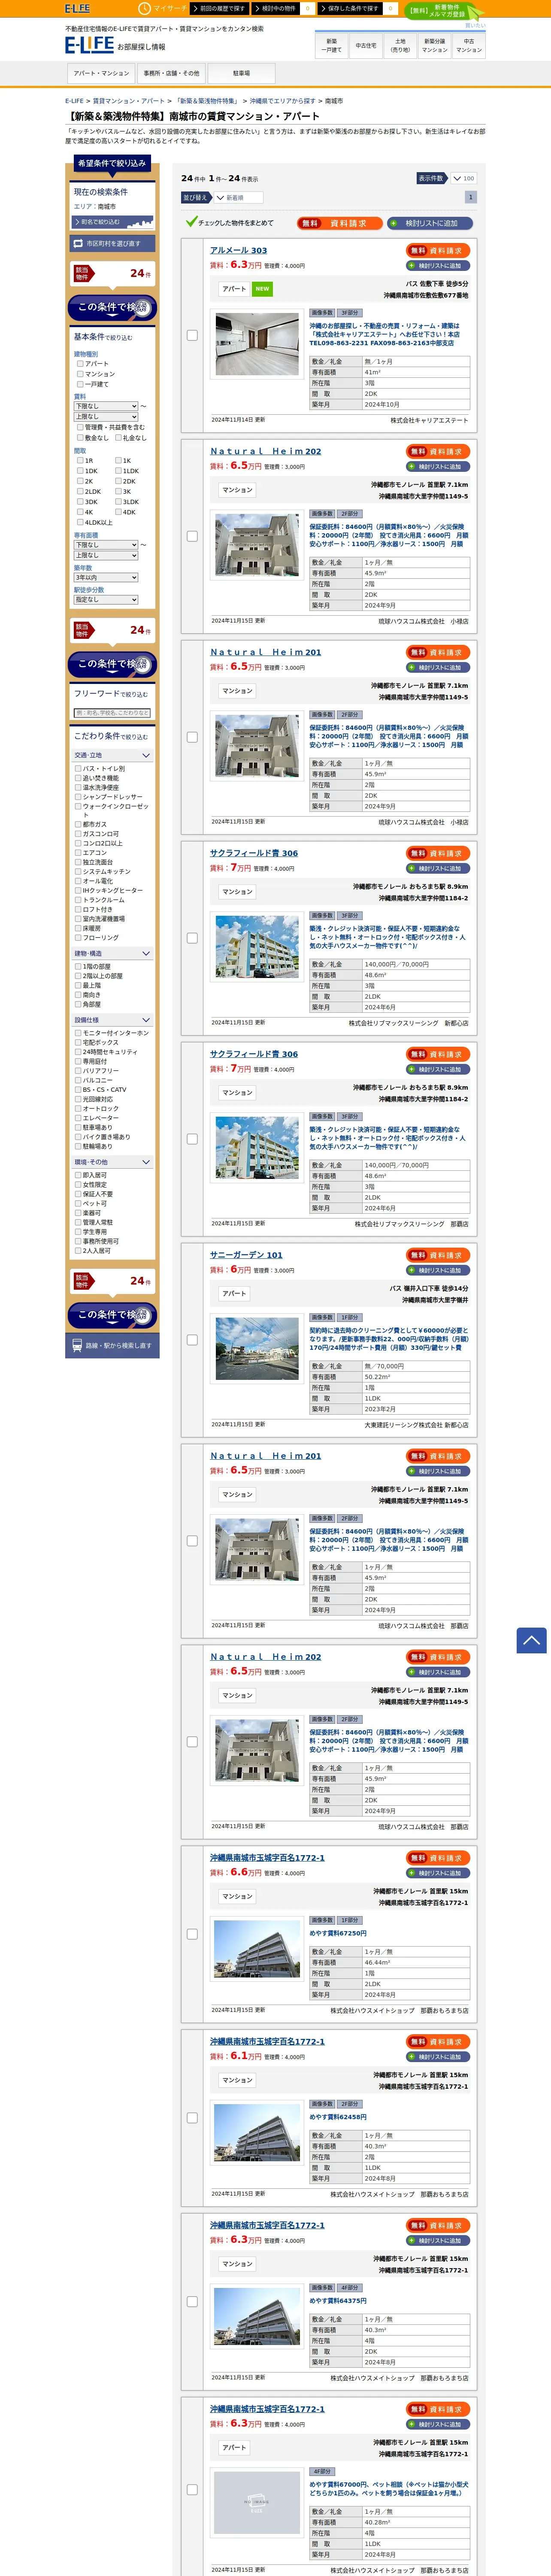Enable 管理費・共益費を含む option
551x2576 pixels.
(80, 427)
